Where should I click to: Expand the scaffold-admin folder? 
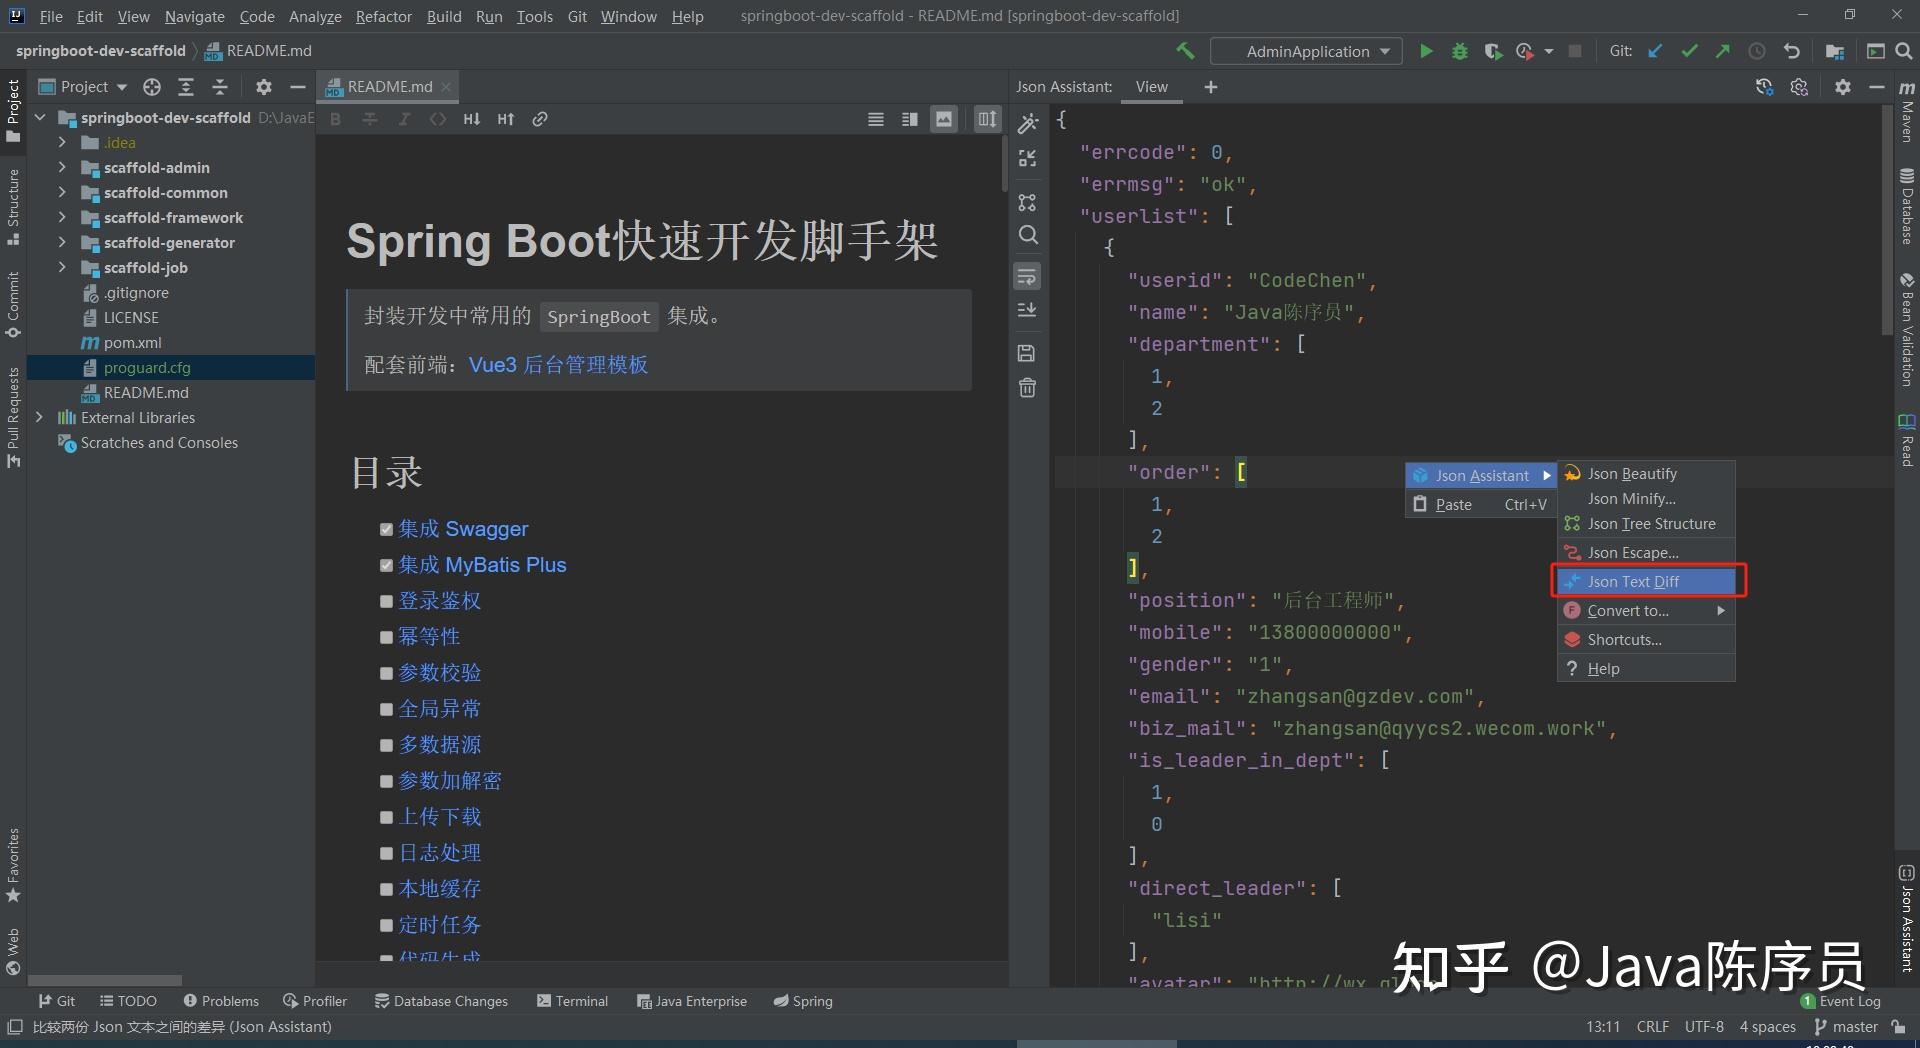point(62,167)
